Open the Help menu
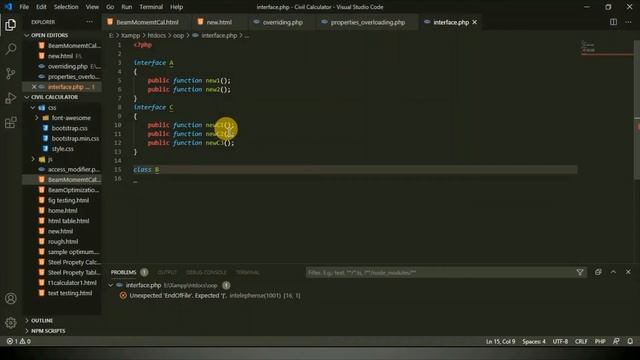Image resolution: width=640 pixels, height=360 pixels. coord(176,7)
